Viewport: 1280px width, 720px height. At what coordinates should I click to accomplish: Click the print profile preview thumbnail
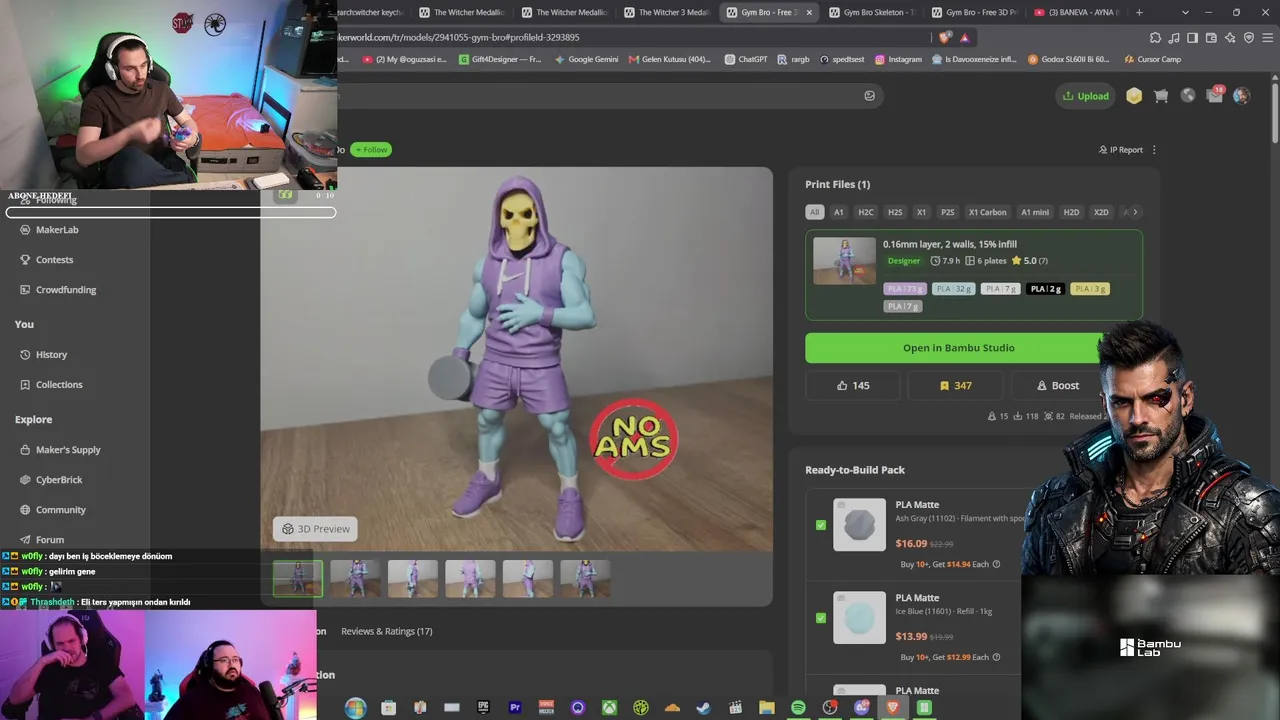pyautogui.click(x=844, y=261)
